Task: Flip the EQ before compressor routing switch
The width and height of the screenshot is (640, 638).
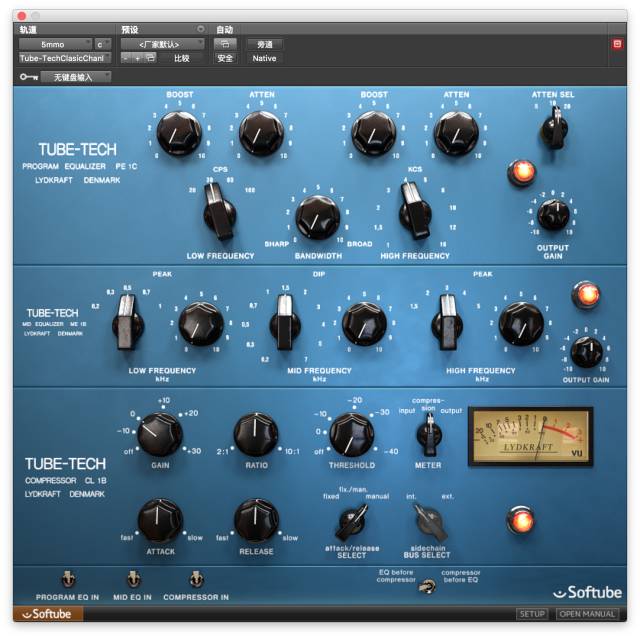Action: tap(427, 587)
